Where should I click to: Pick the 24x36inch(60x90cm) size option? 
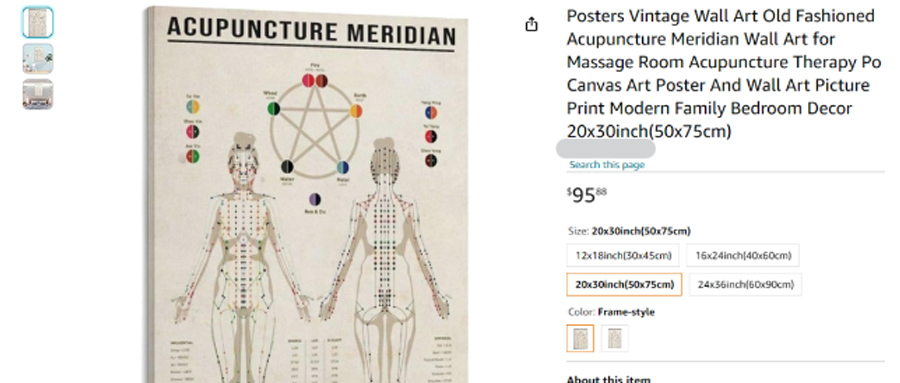[x=745, y=284]
